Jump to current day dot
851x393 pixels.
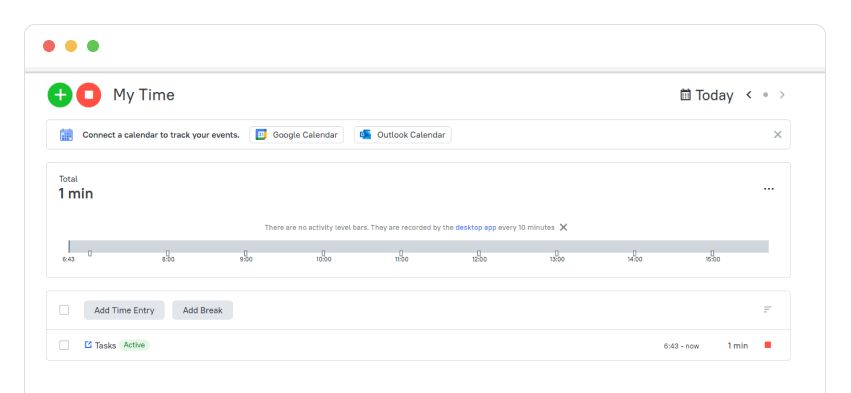tap(765, 95)
